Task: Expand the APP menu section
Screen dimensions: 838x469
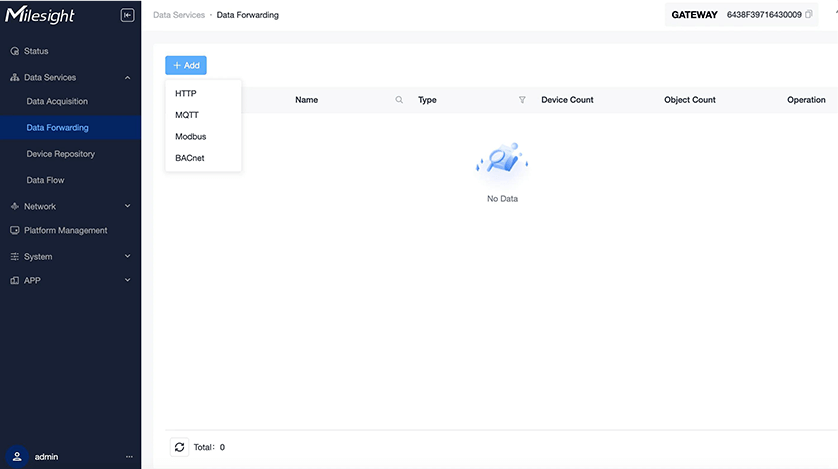Action: [127, 280]
